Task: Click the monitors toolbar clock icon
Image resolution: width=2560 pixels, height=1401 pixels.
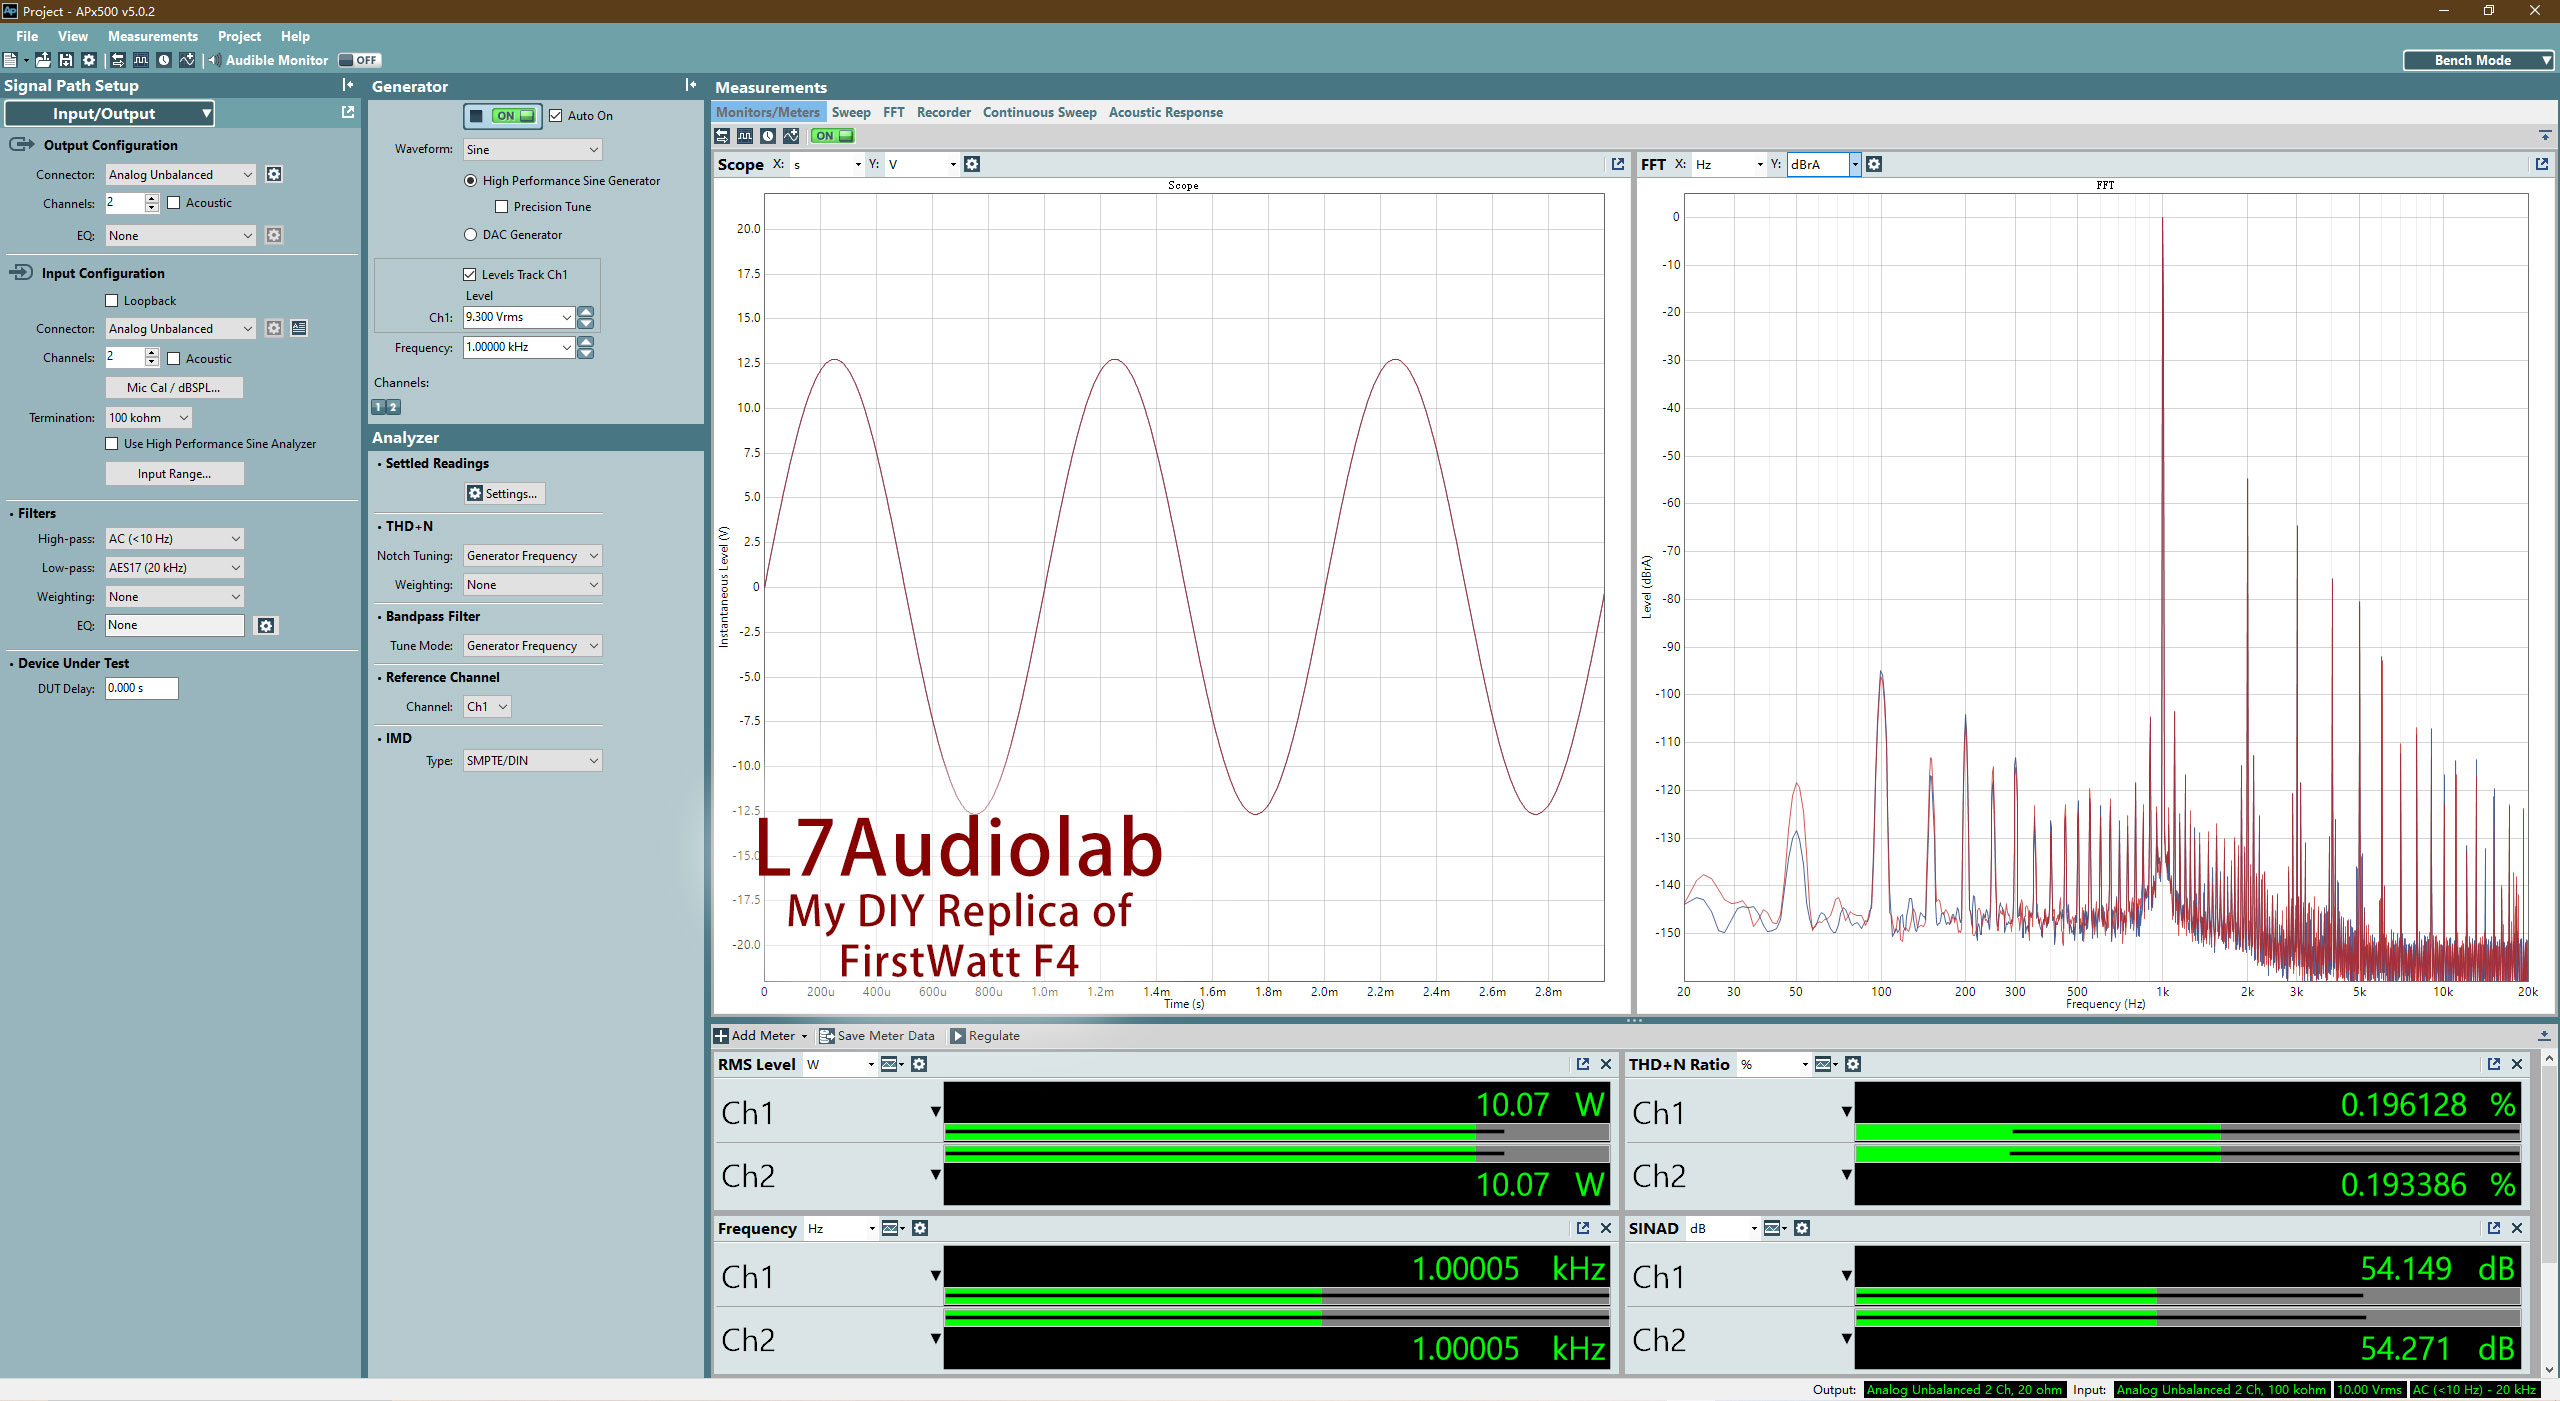Action: tap(768, 136)
